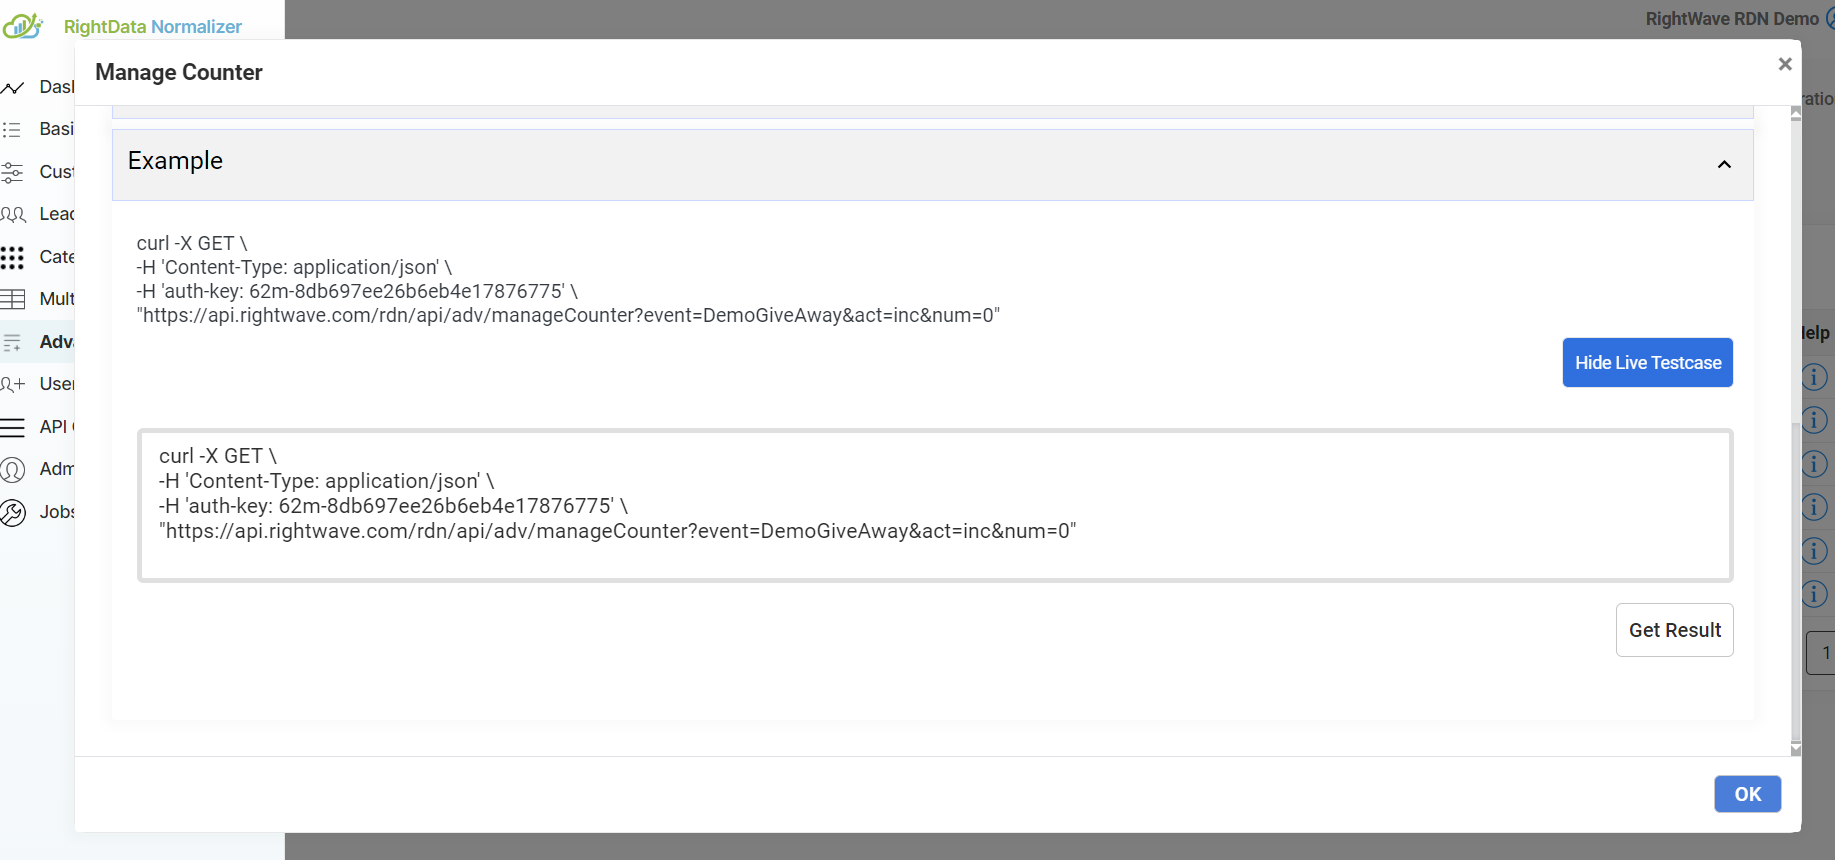
Task: Click Hide Live Testcase button
Action: [x=1648, y=362]
